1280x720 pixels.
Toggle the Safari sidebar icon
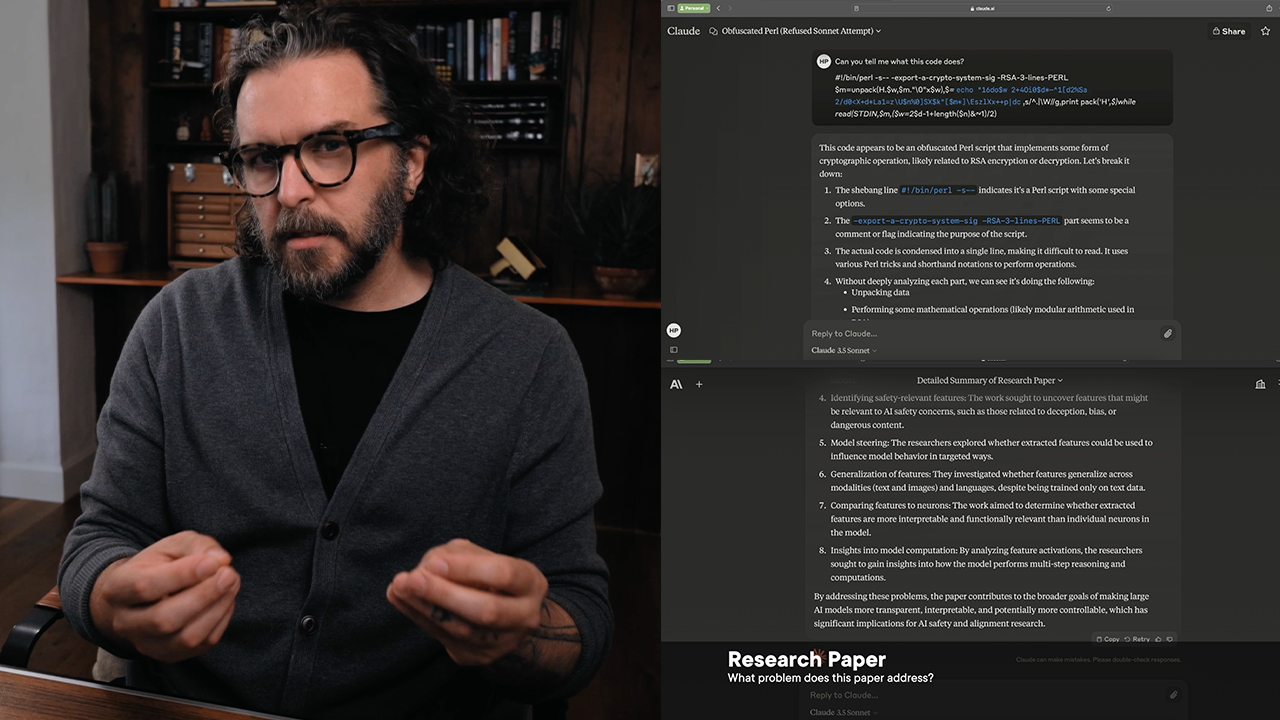[671, 8]
